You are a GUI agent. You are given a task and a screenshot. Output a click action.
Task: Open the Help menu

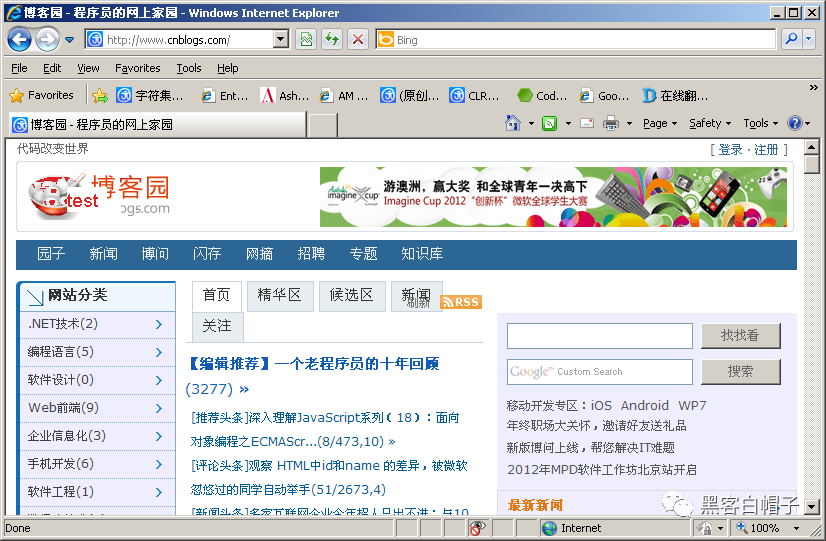(x=228, y=68)
